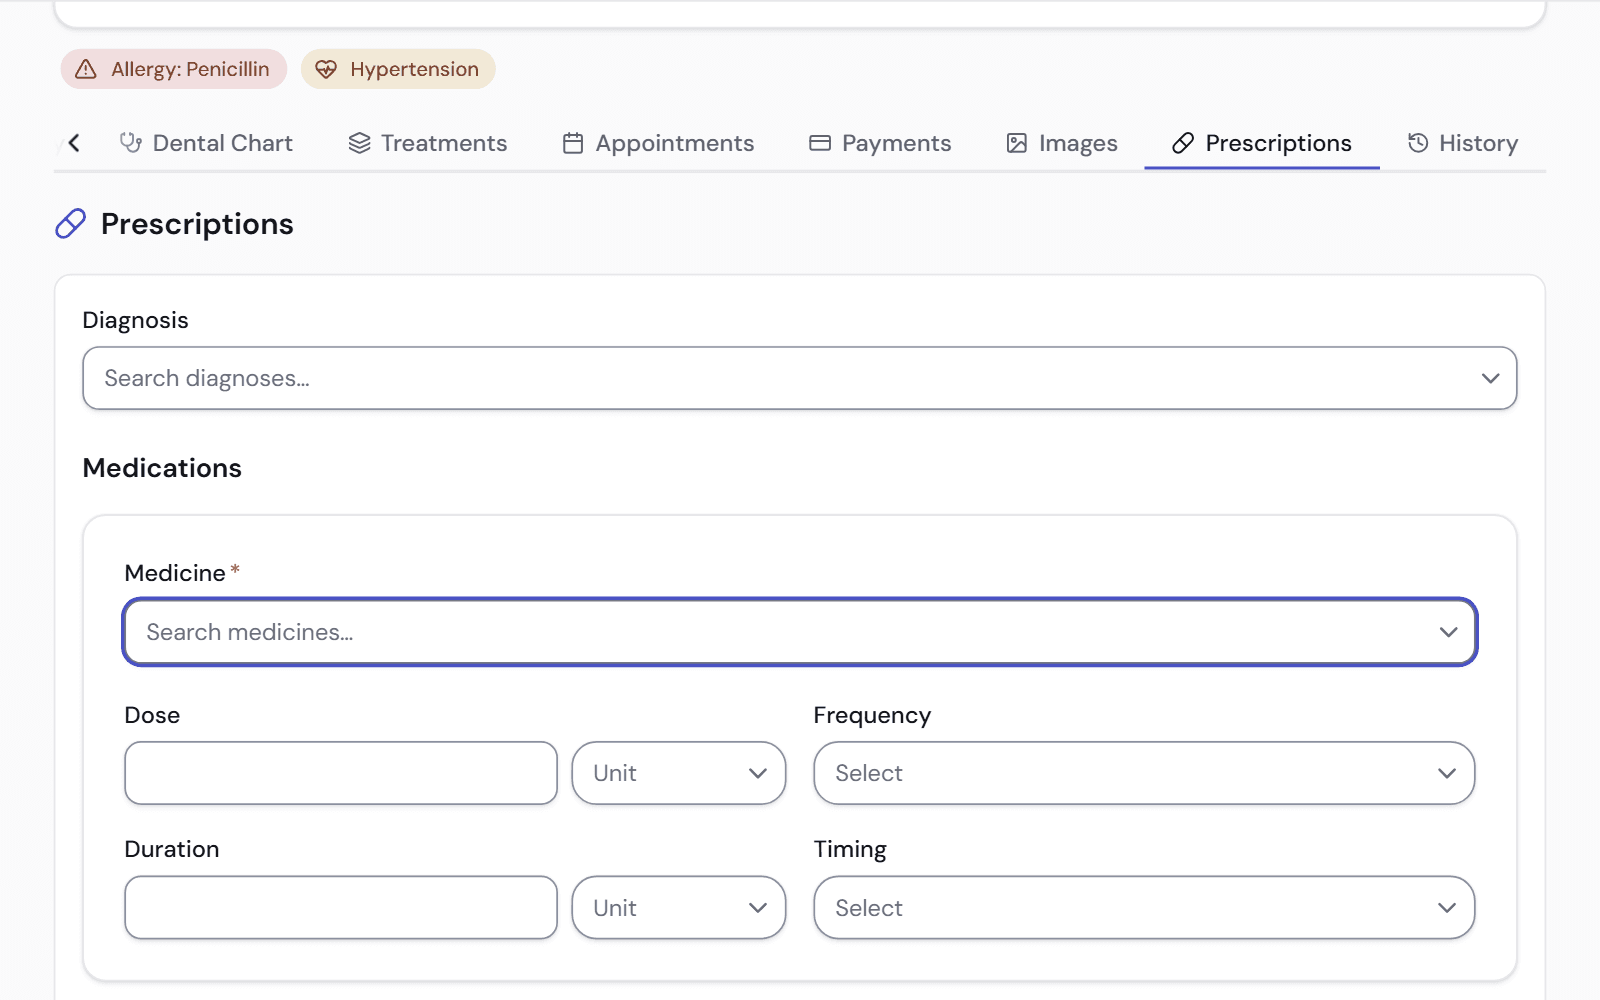Switch to the Images tab
The image size is (1600, 1000).
coord(1062,143)
